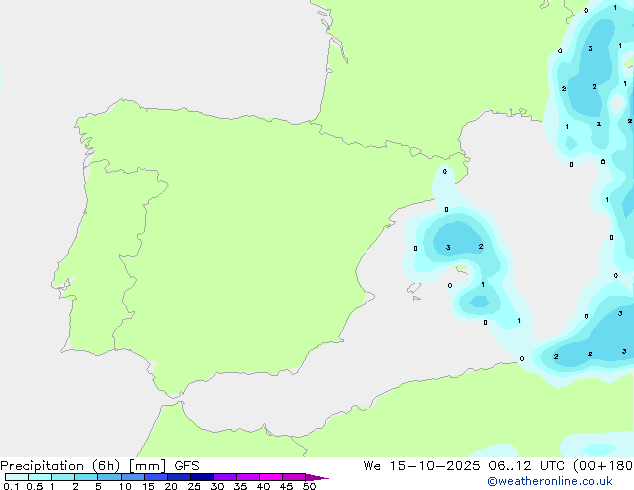Screen dimensions: 634x490
Task: Click the 'Precipitation (6h)' title text
Action: [x=60, y=466]
